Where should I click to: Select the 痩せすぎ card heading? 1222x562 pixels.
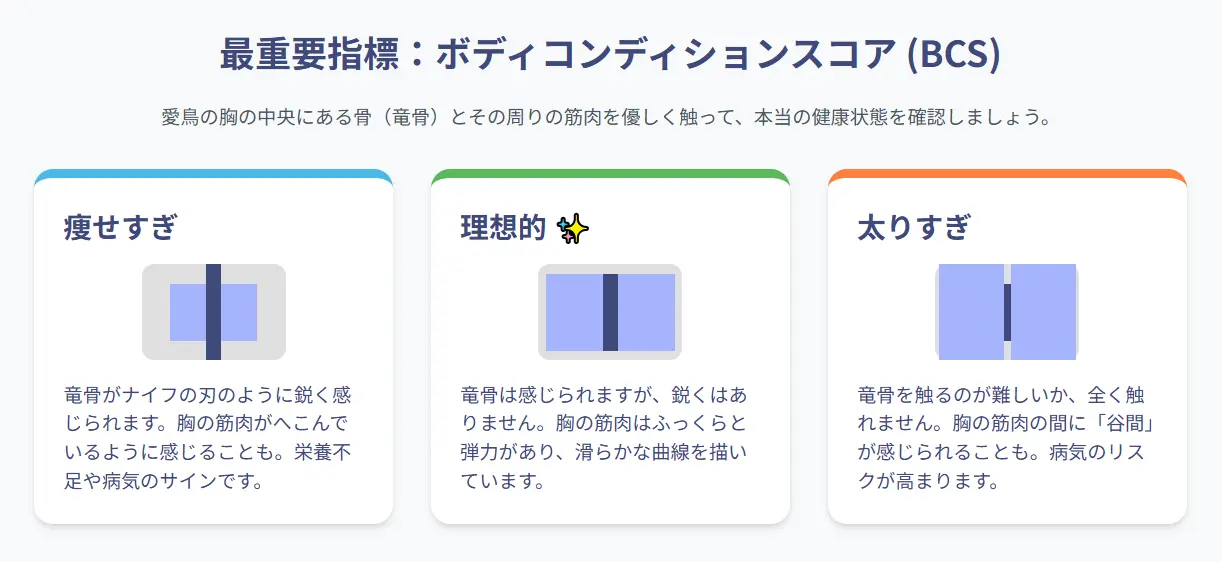coord(120,228)
